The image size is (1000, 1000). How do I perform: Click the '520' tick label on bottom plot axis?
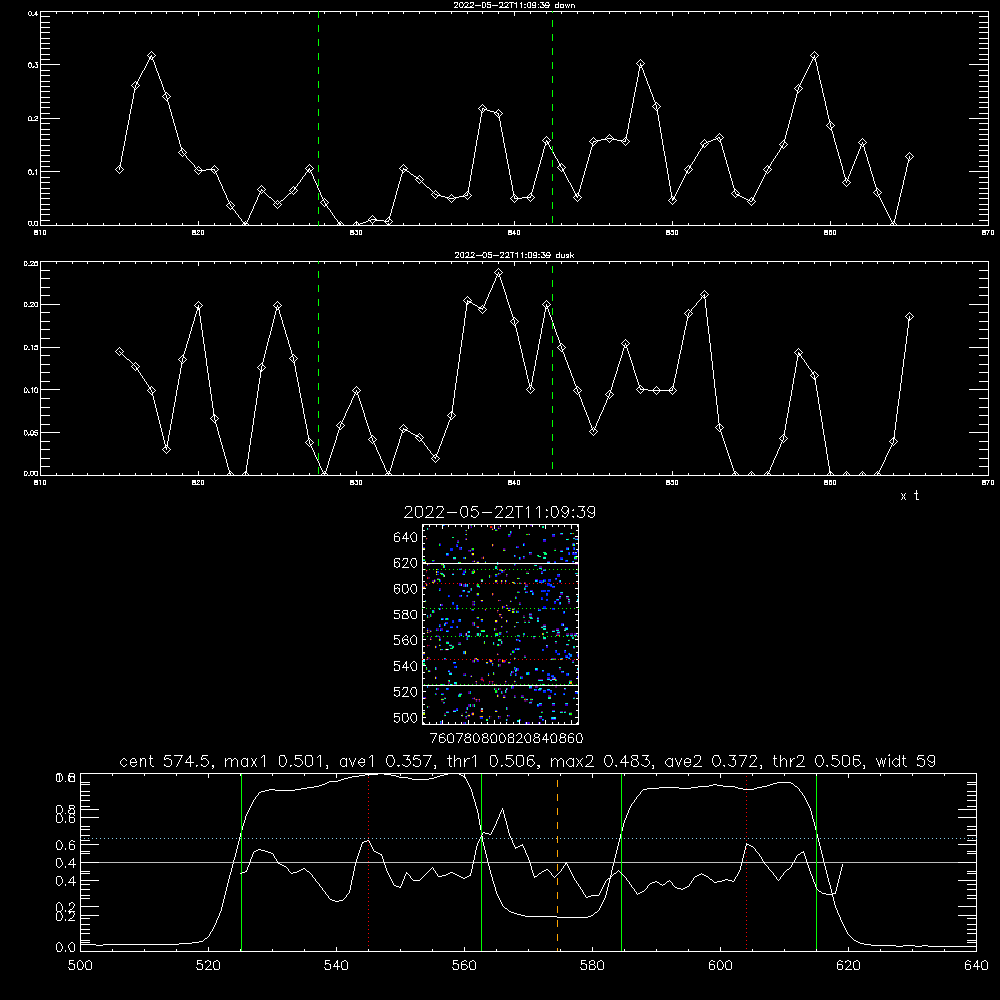208,966
